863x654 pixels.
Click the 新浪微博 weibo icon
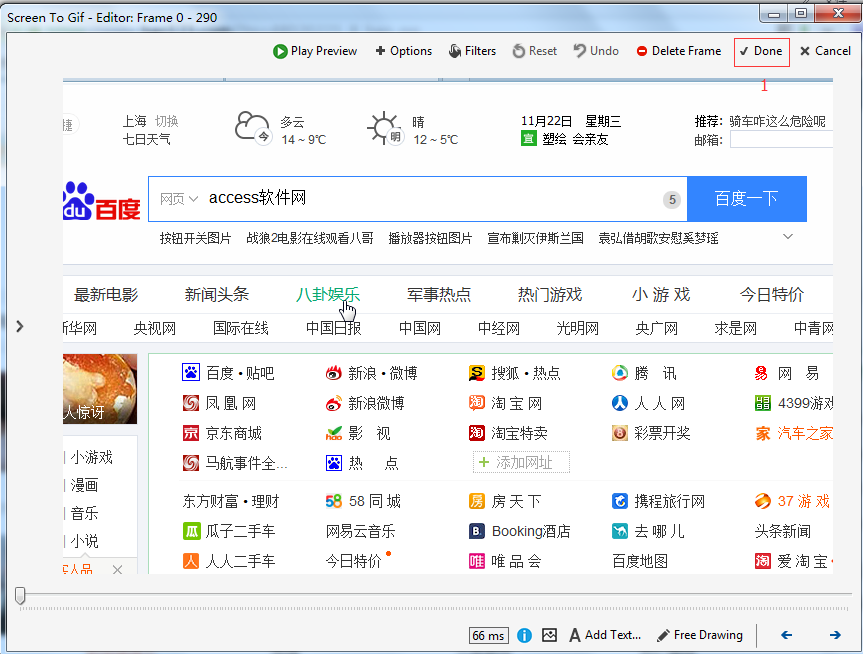pos(334,404)
